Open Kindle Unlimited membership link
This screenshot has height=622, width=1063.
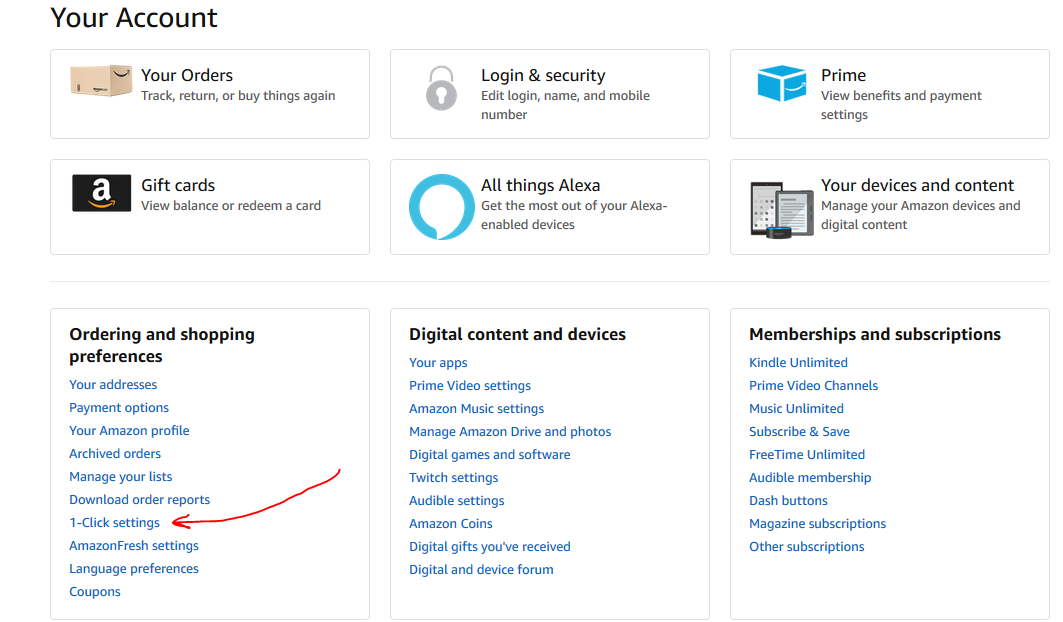pos(798,363)
